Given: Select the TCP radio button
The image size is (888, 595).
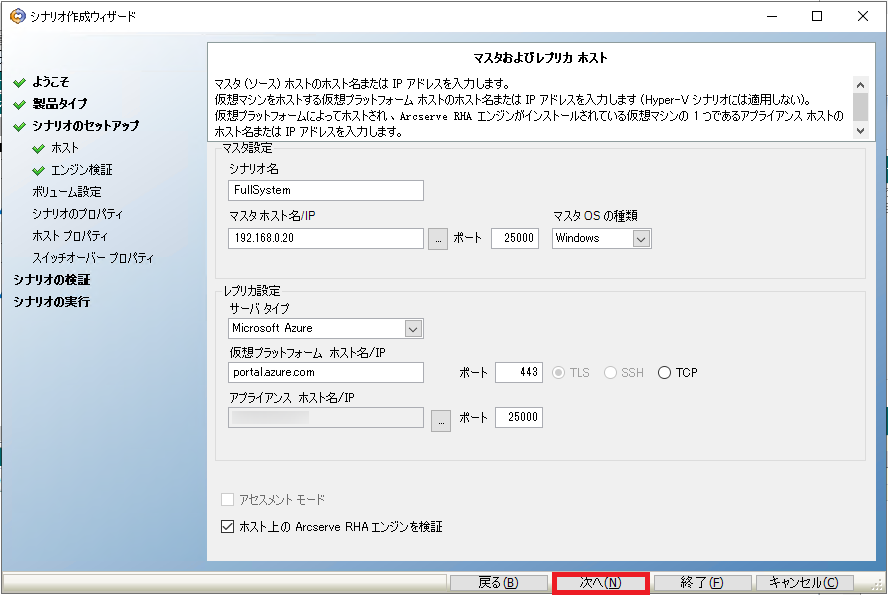Looking at the screenshot, I should [664, 373].
